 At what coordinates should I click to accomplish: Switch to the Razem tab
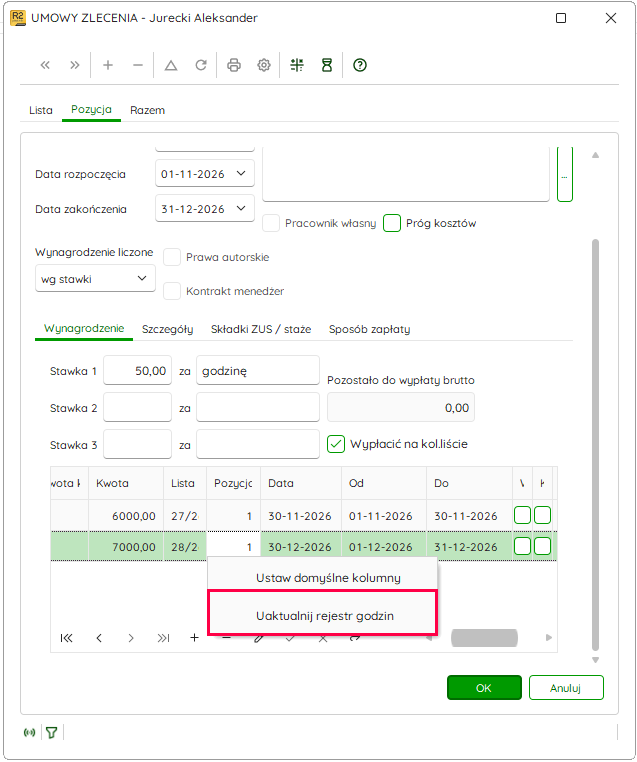point(147,110)
